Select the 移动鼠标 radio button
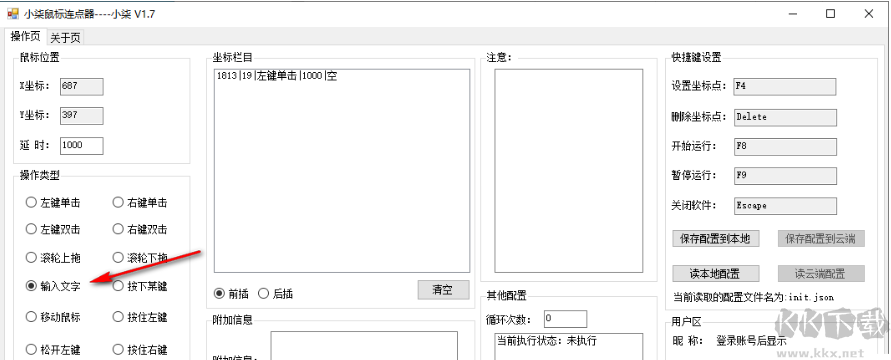Screen dimensions: 891x360 click(x=53, y=317)
